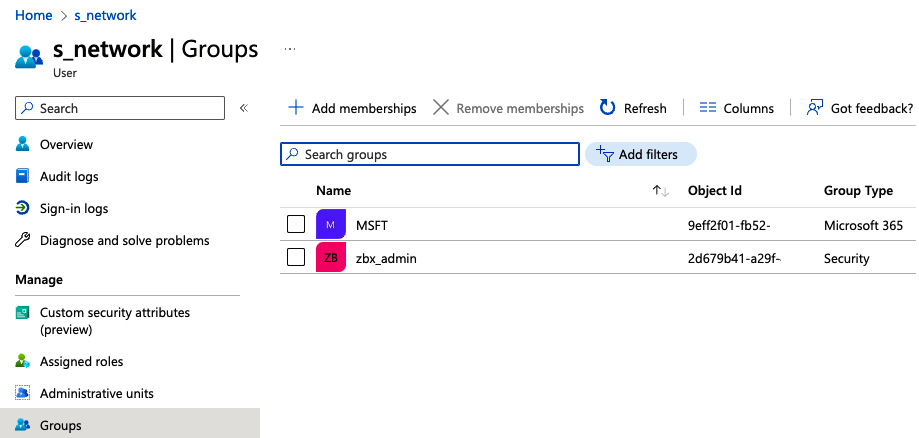Viewport: 919px width, 438px height.
Task: Select the zbx_admin group checkbox
Action: click(x=296, y=257)
